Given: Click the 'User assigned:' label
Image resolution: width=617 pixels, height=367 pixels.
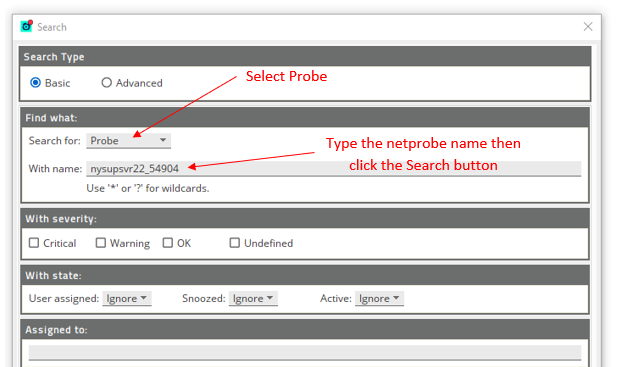Looking at the screenshot, I should 64,299.
